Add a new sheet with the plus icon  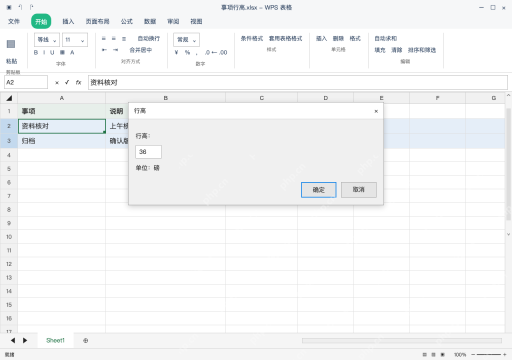(86, 340)
